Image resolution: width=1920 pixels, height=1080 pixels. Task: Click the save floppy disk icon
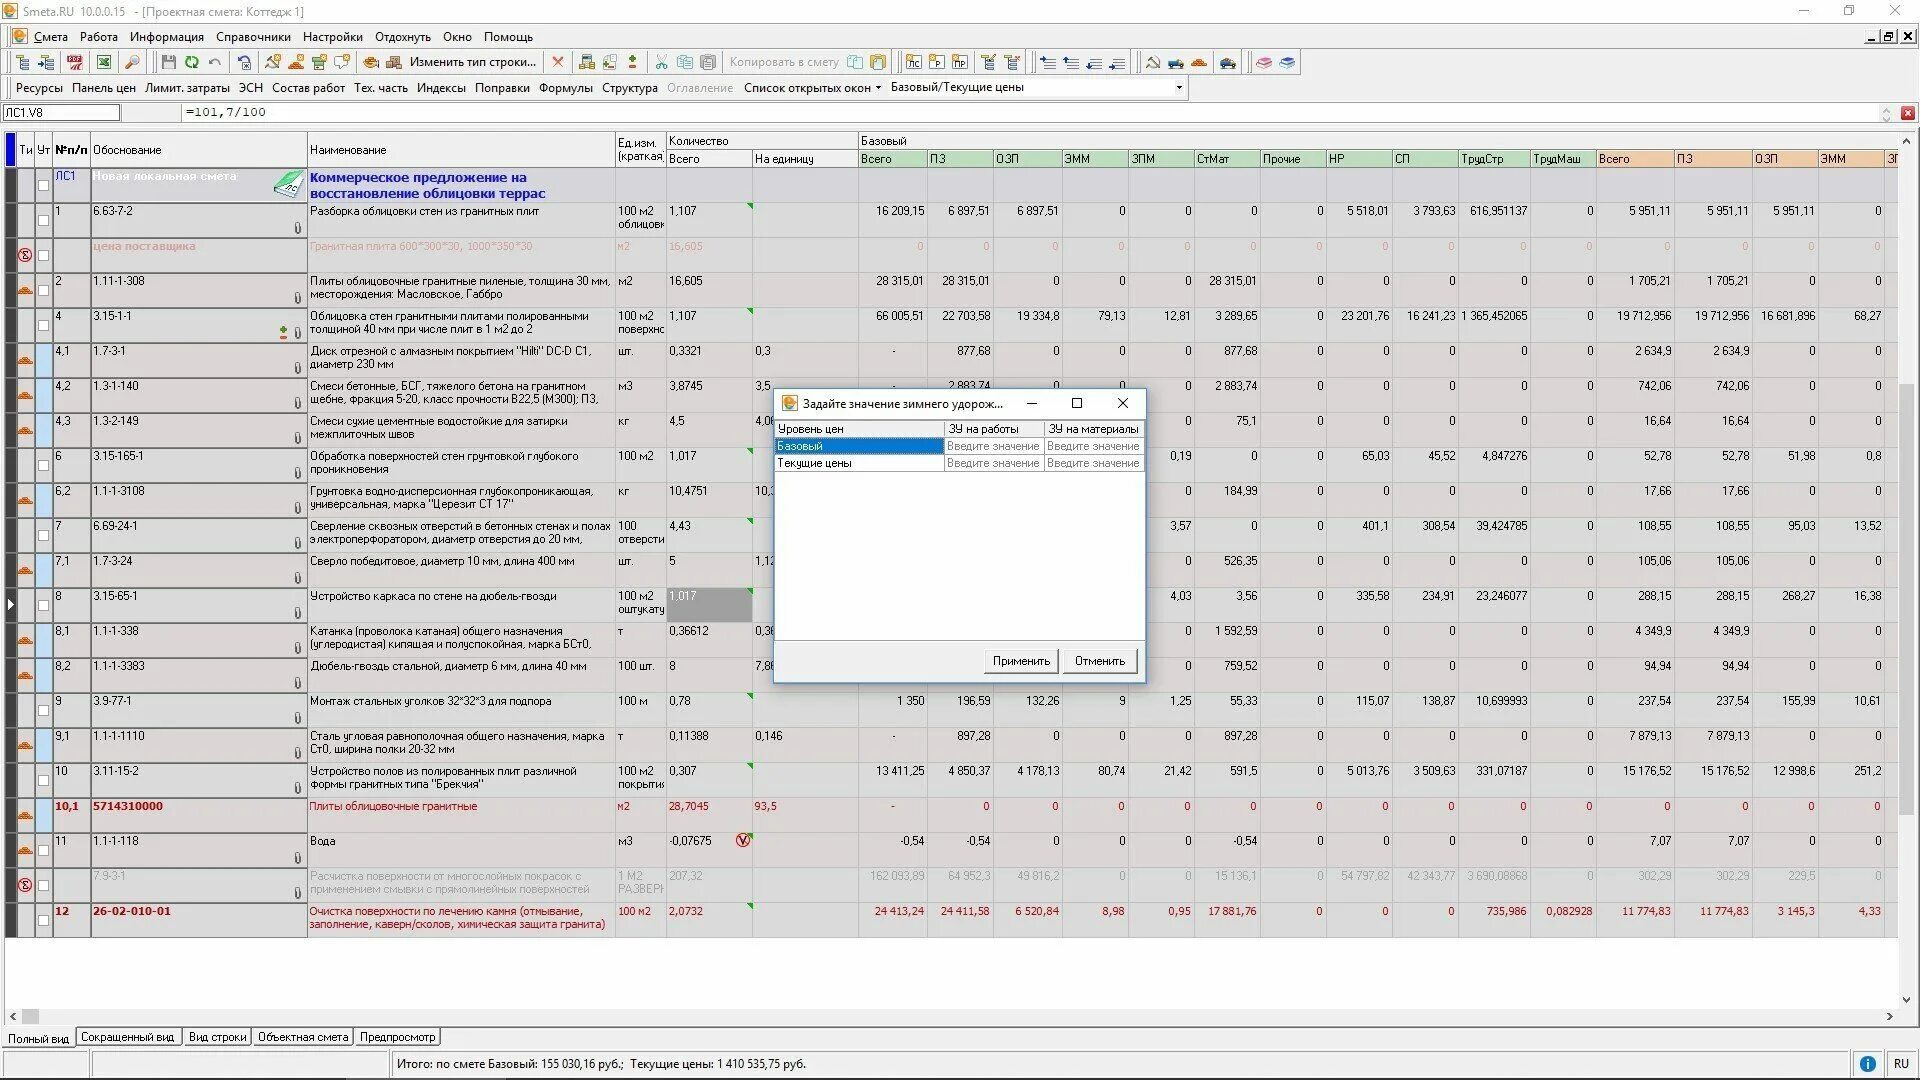click(168, 62)
